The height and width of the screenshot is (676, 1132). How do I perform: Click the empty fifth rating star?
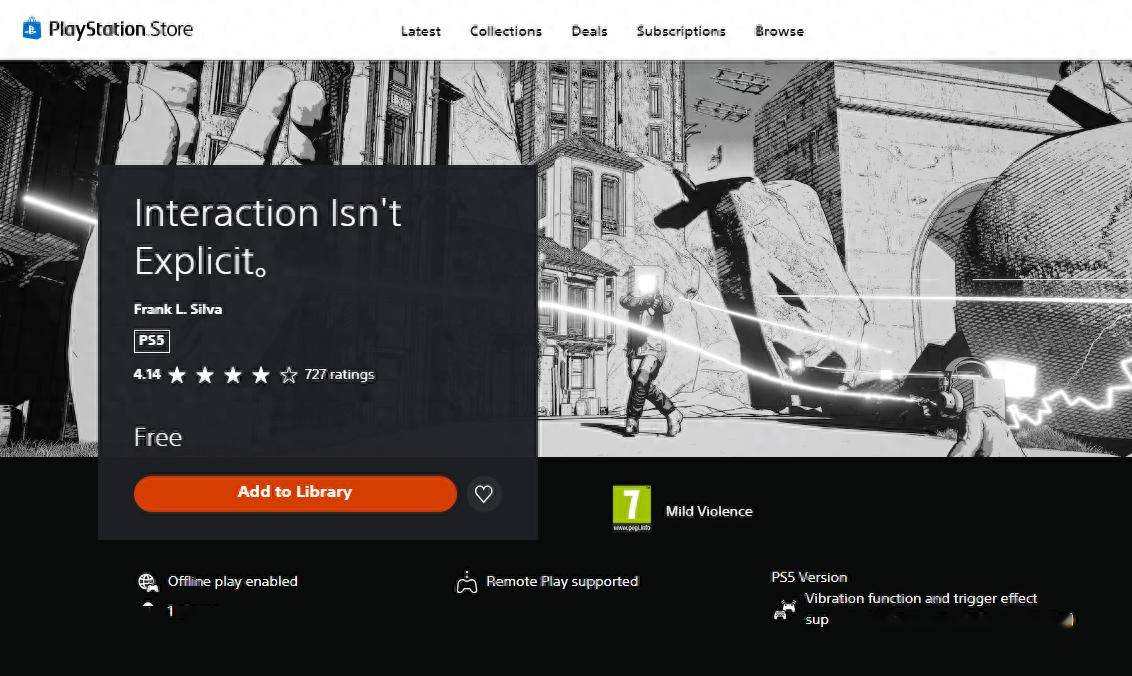pyautogui.click(x=289, y=375)
